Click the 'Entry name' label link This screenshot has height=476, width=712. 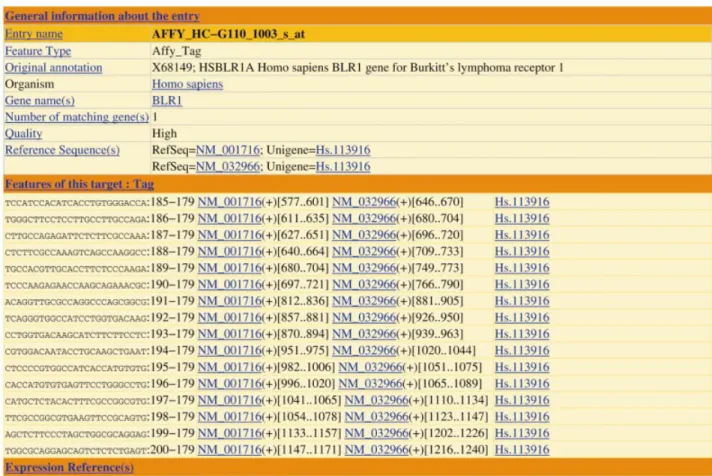pyautogui.click(x=34, y=34)
